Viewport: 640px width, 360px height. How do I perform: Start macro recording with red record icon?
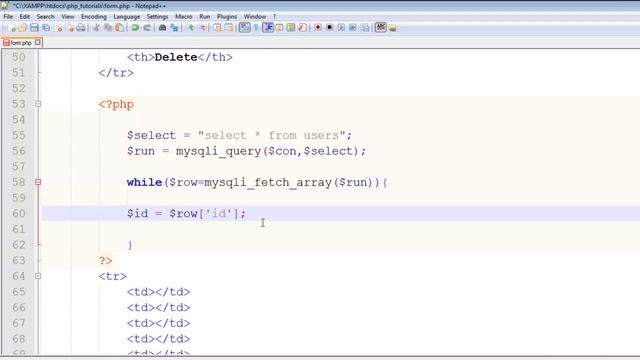(x=318, y=28)
